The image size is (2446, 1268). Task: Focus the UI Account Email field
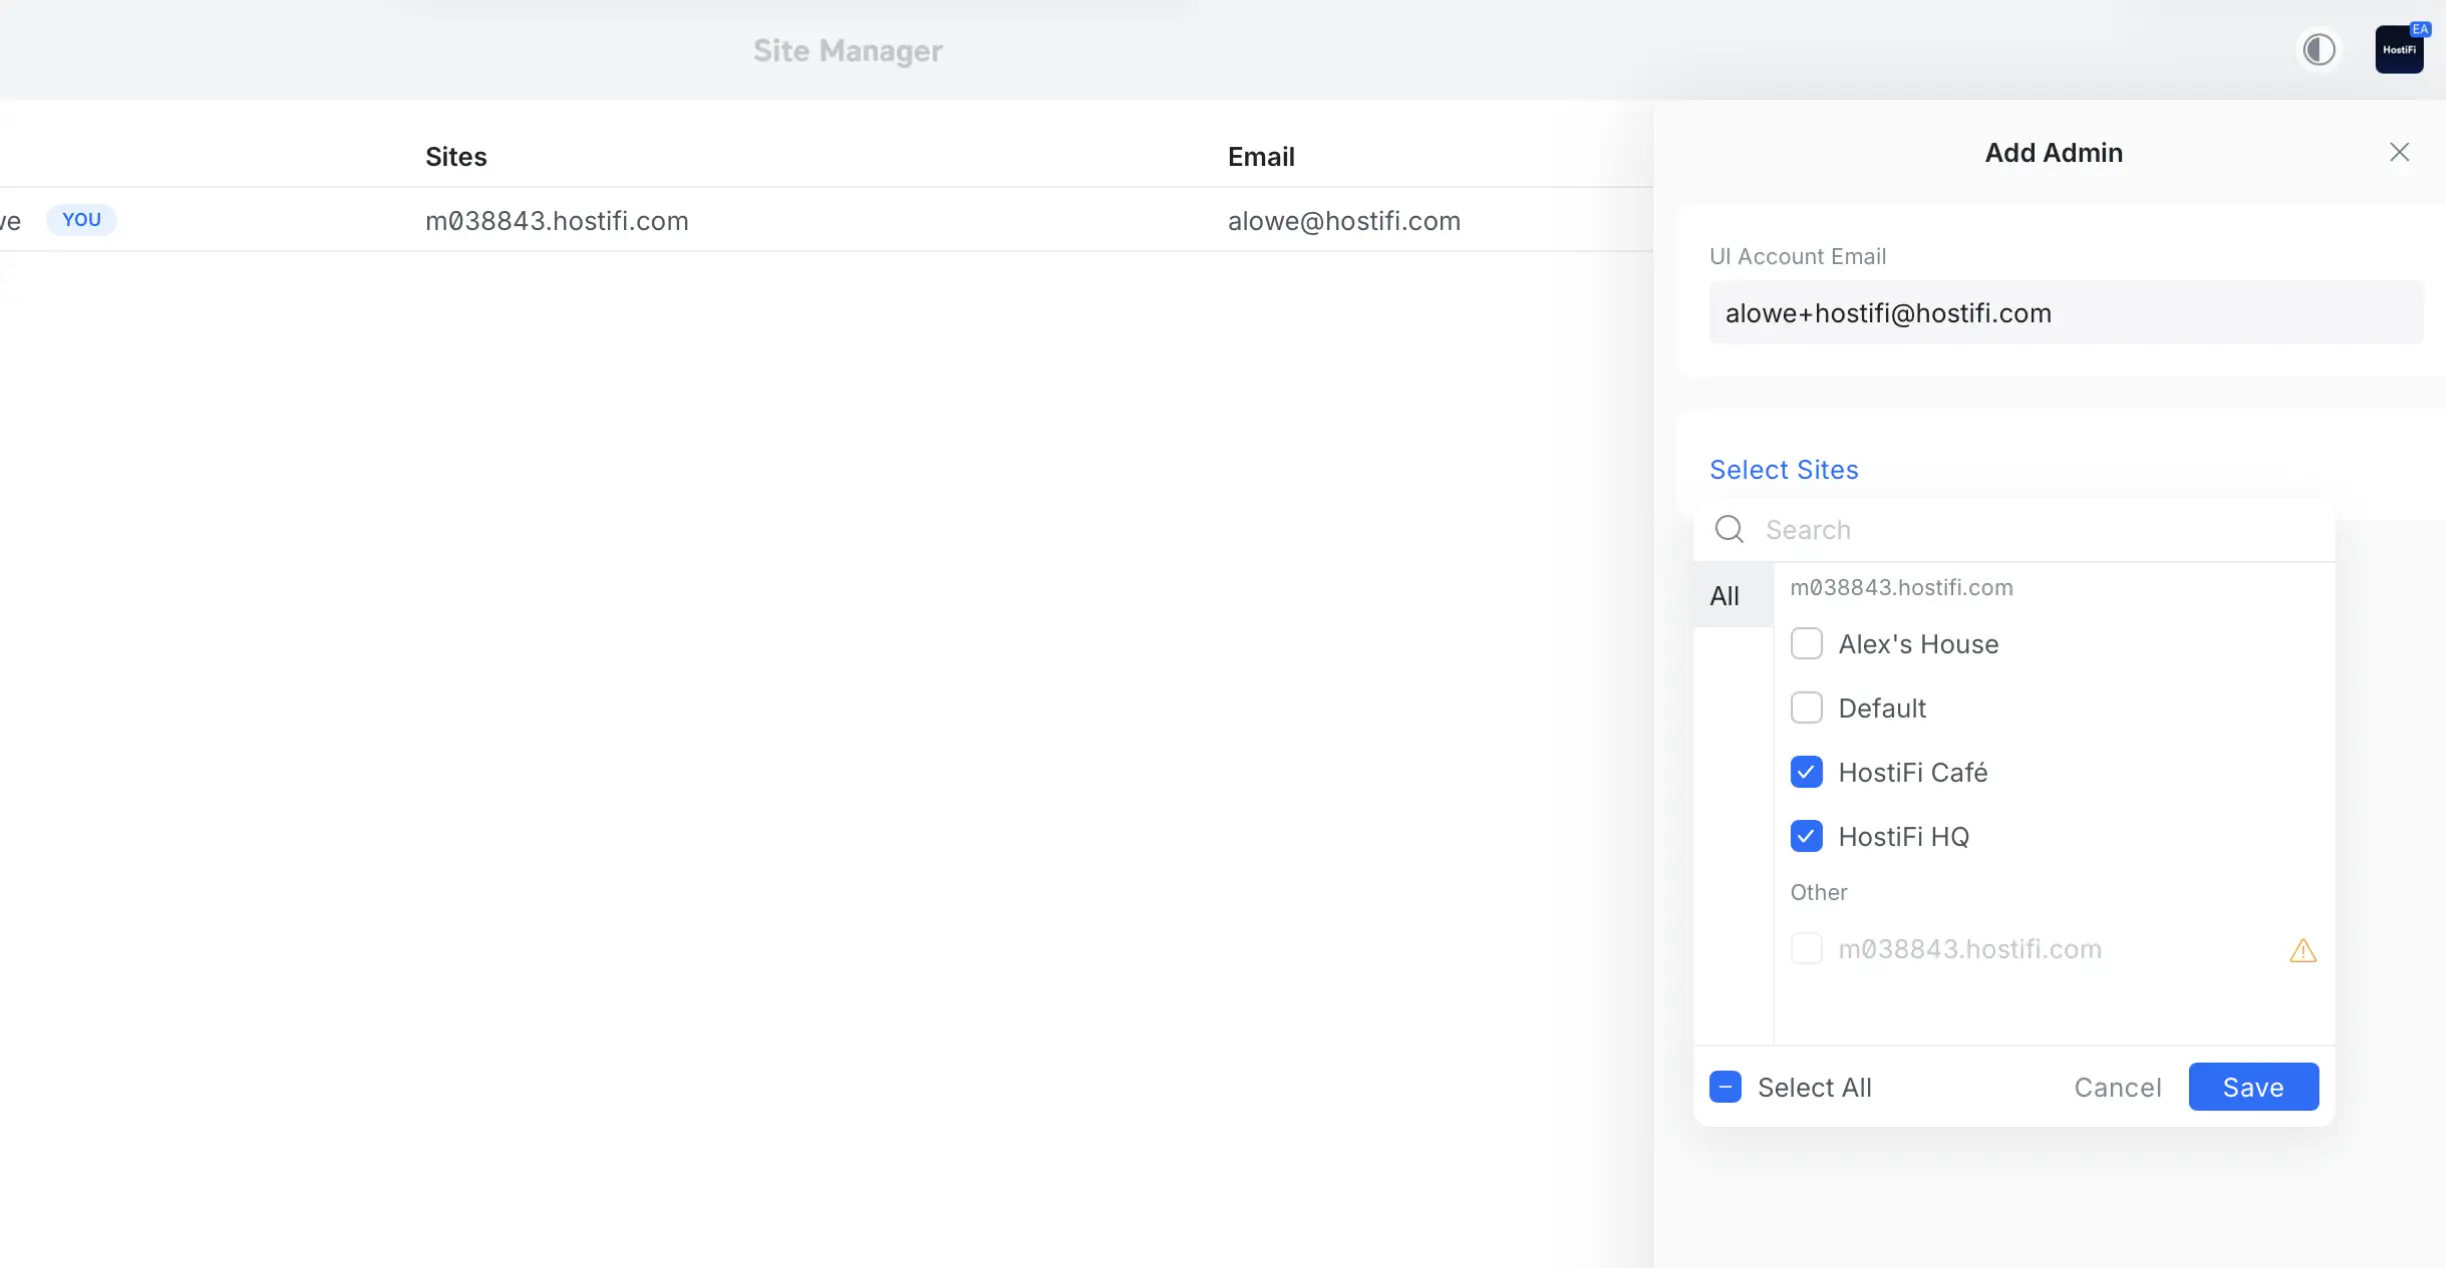pos(2066,313)
